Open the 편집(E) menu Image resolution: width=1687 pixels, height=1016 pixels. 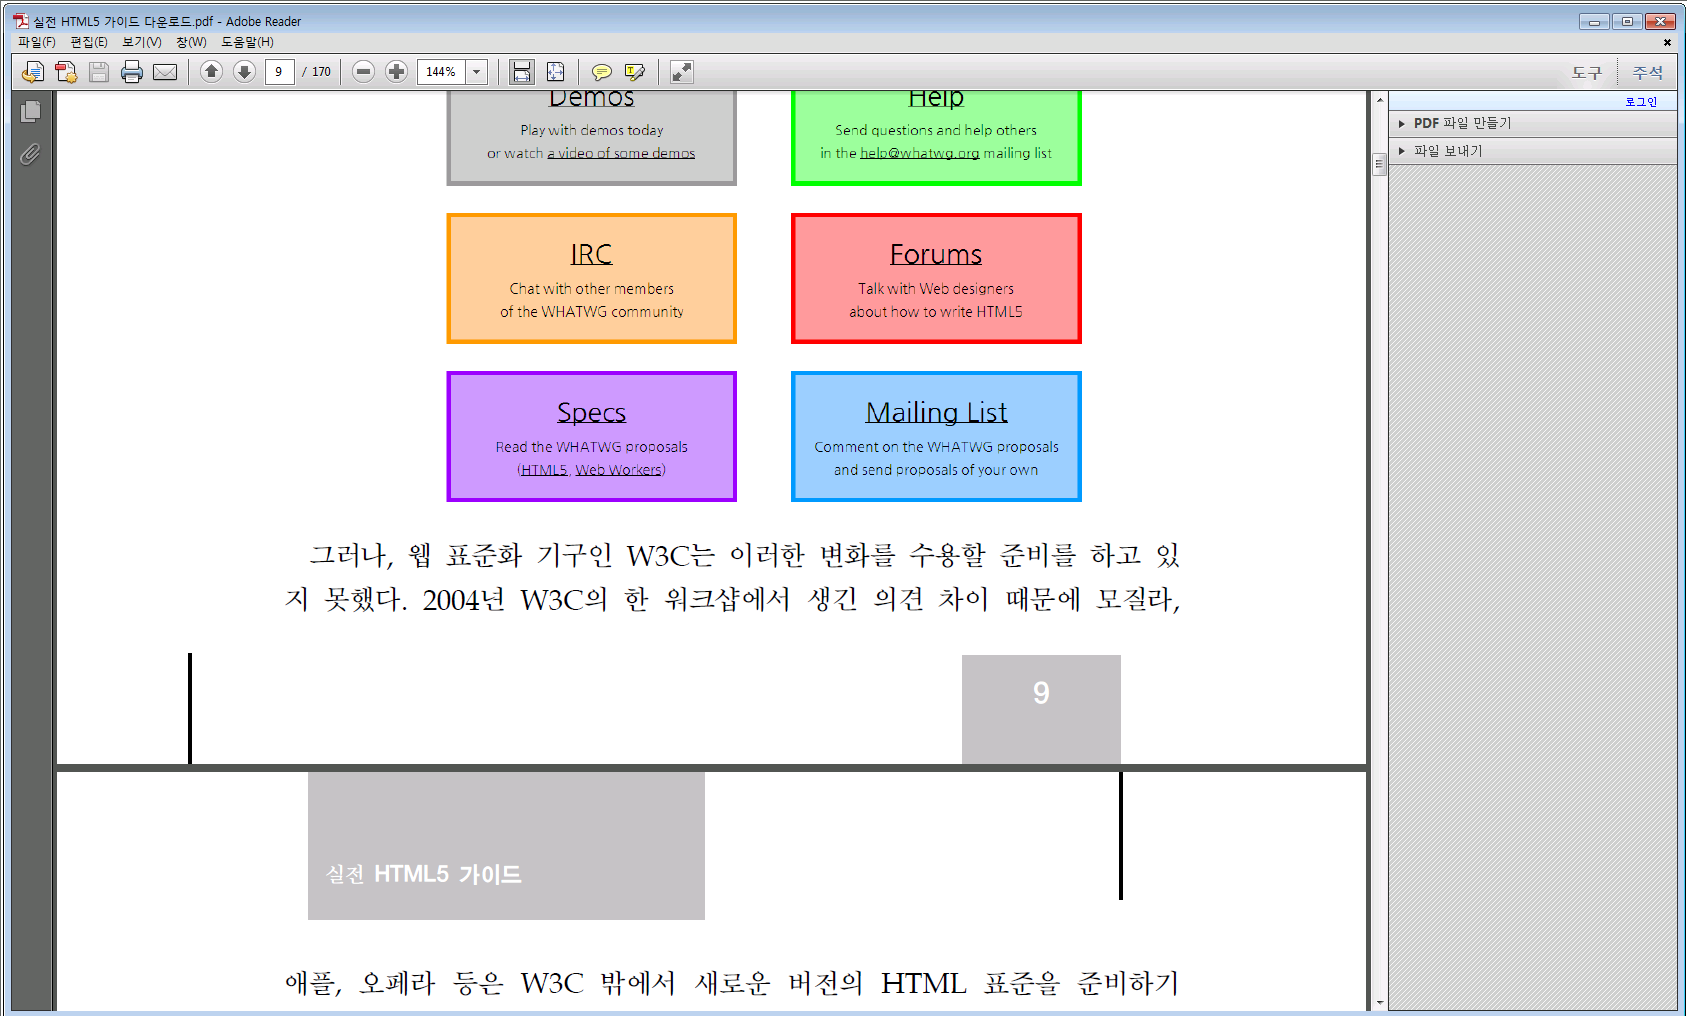(89, 42)
